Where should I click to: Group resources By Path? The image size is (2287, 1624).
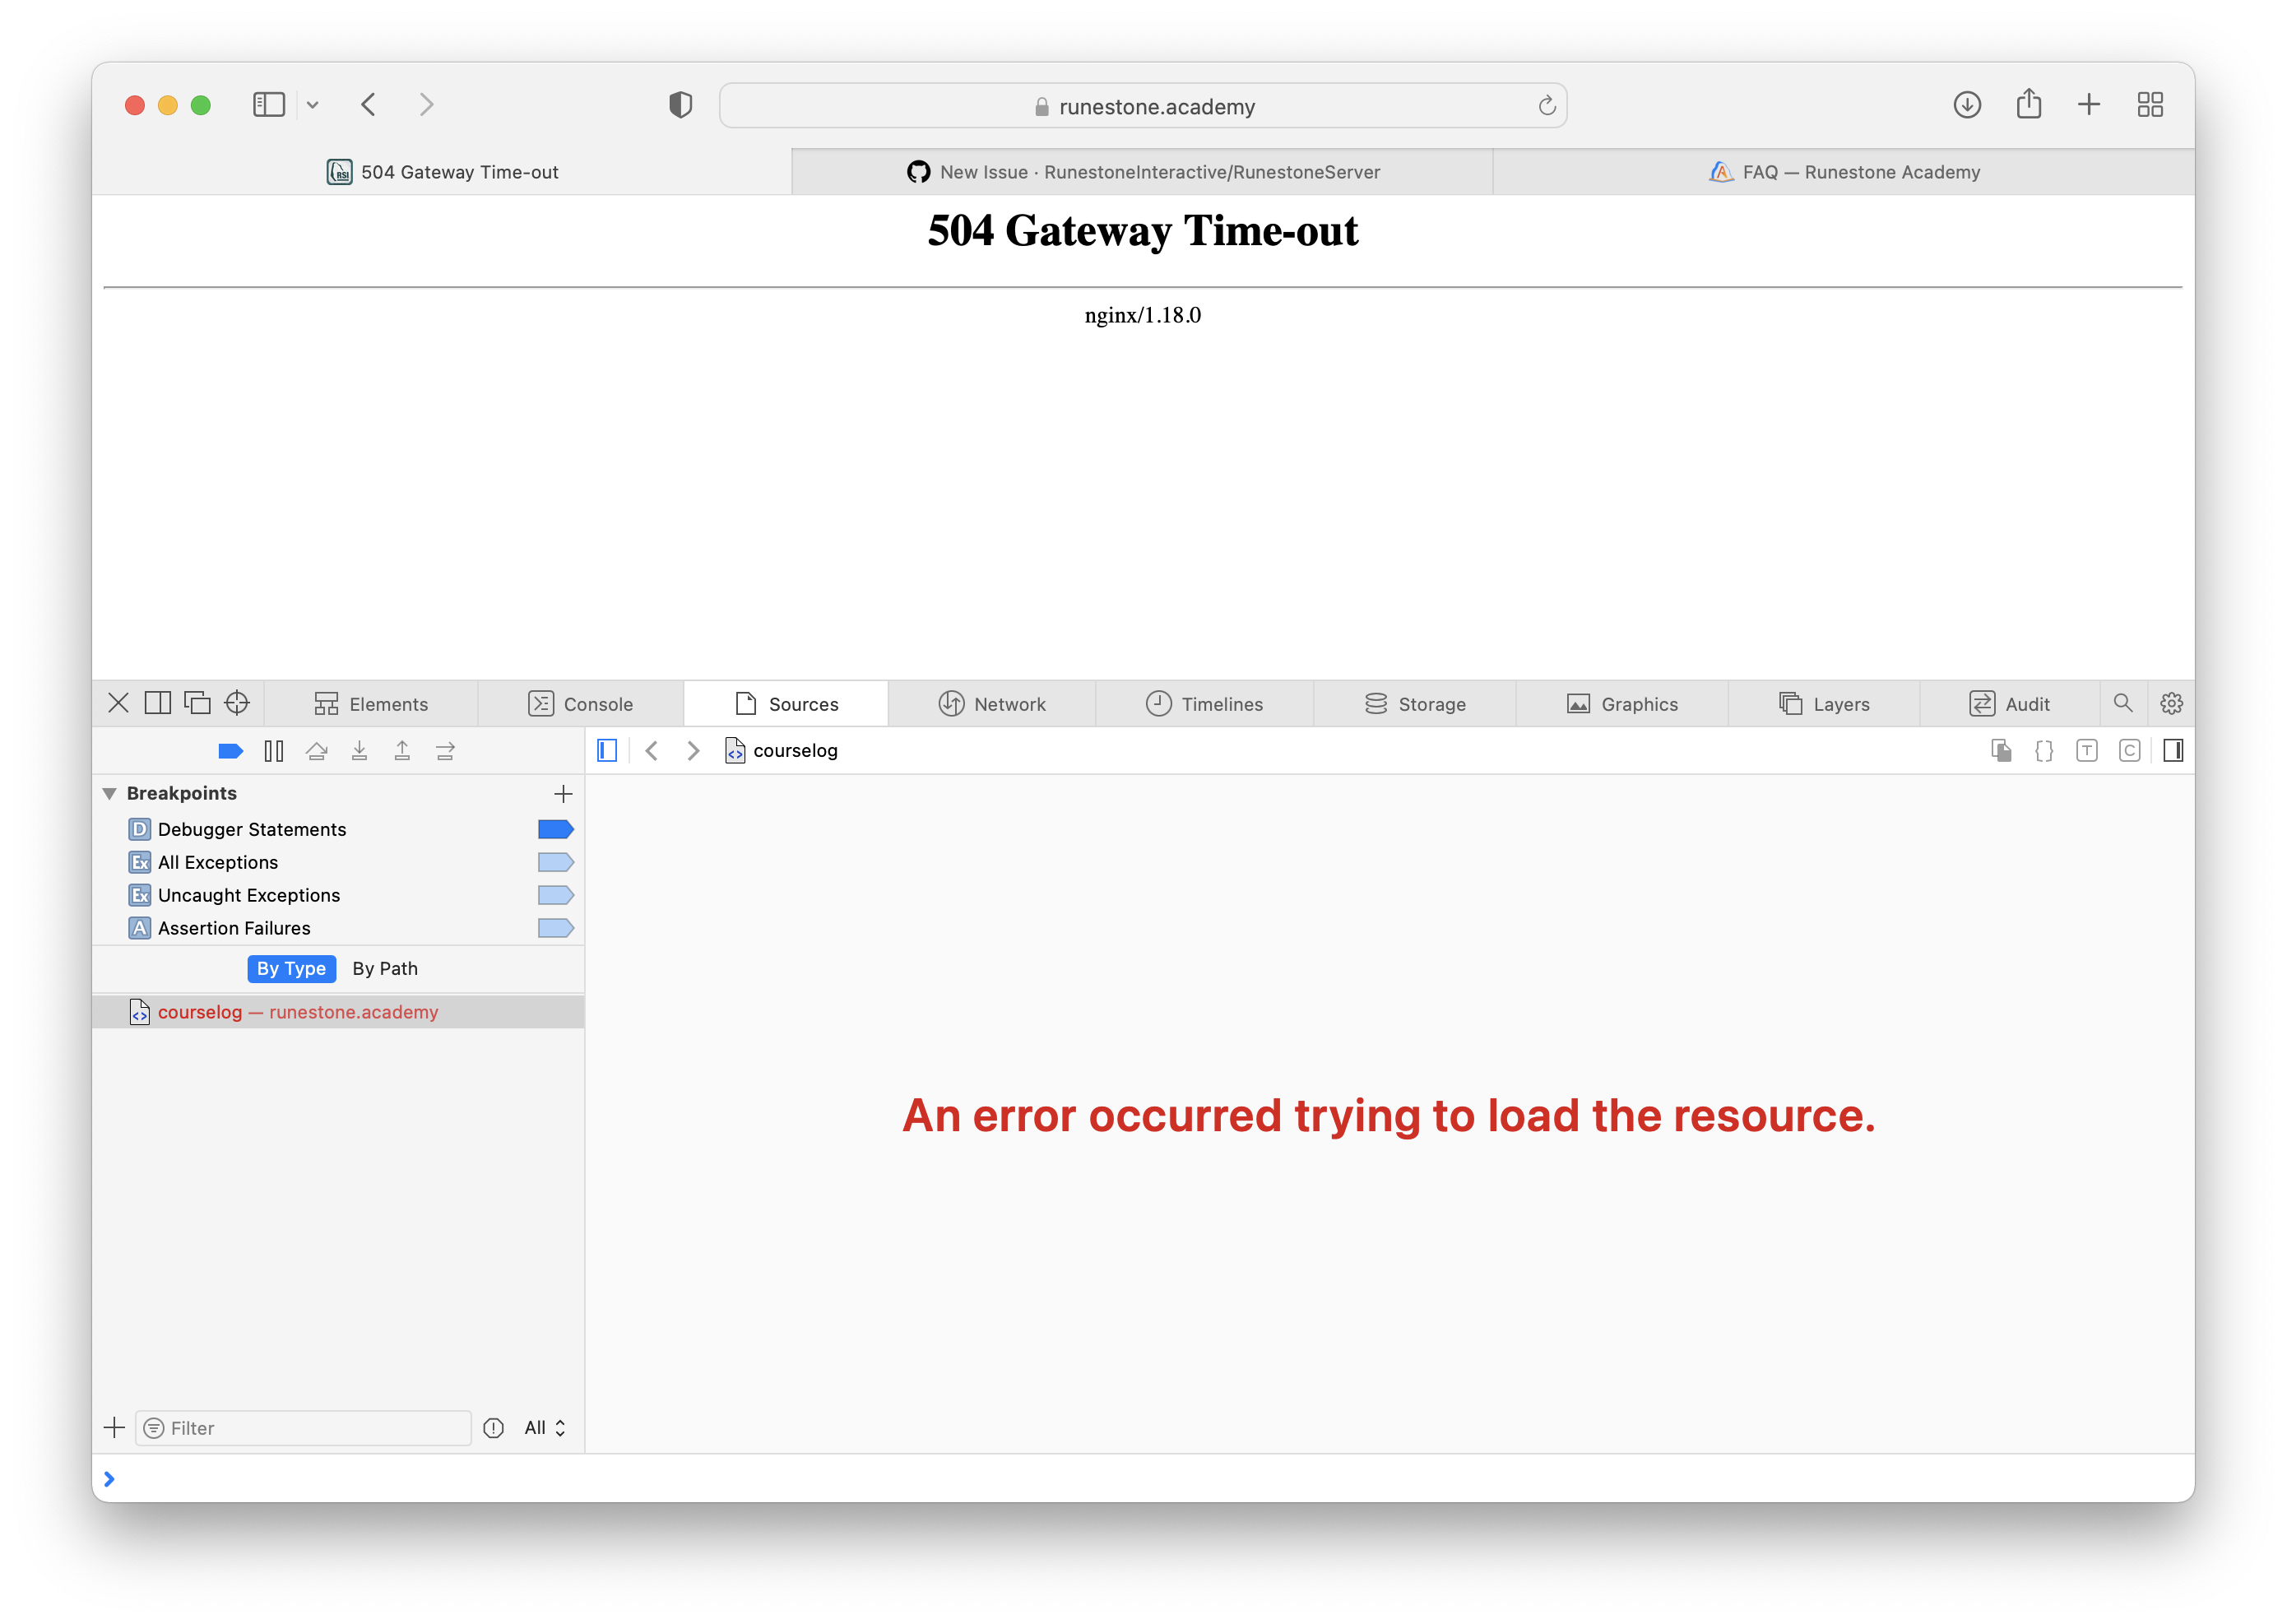coord(385,968)
